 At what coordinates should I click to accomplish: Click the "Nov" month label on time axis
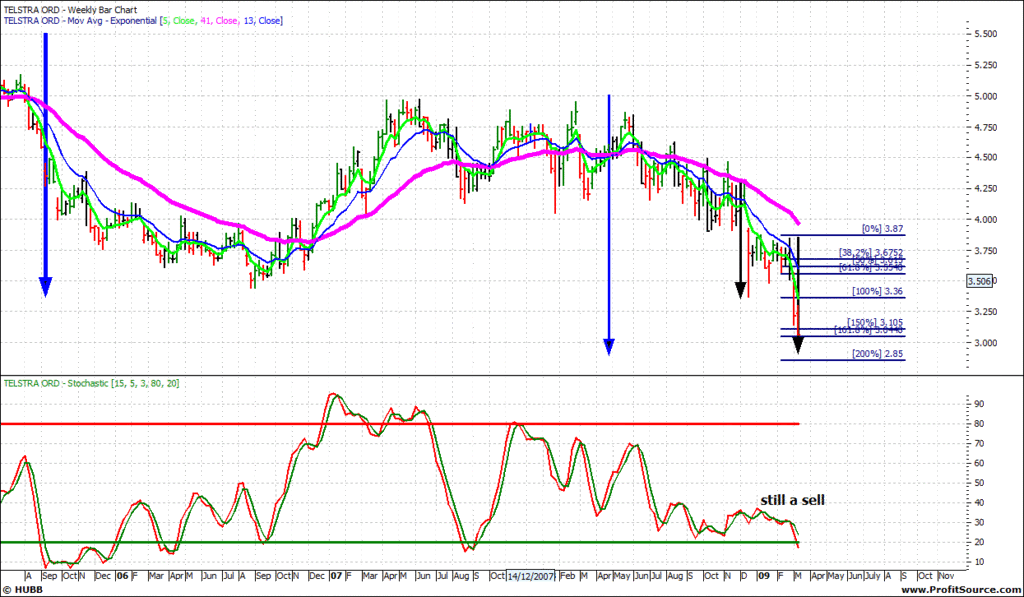coord(946,576)
